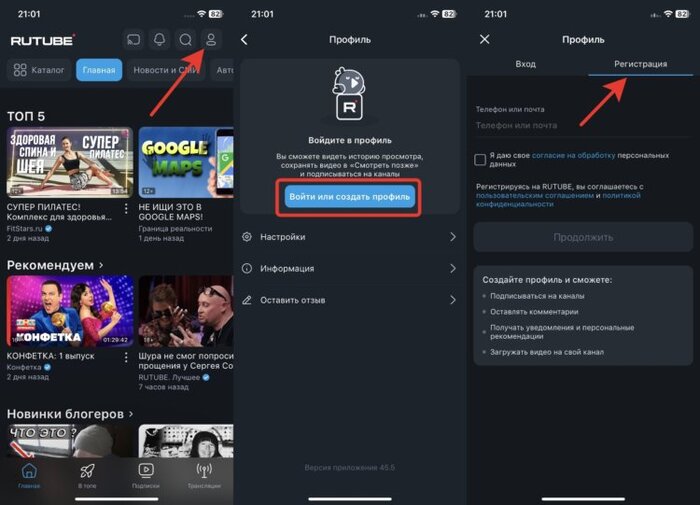
Task: Open the Google Maps video thumbnail
Action: point(186,162)
